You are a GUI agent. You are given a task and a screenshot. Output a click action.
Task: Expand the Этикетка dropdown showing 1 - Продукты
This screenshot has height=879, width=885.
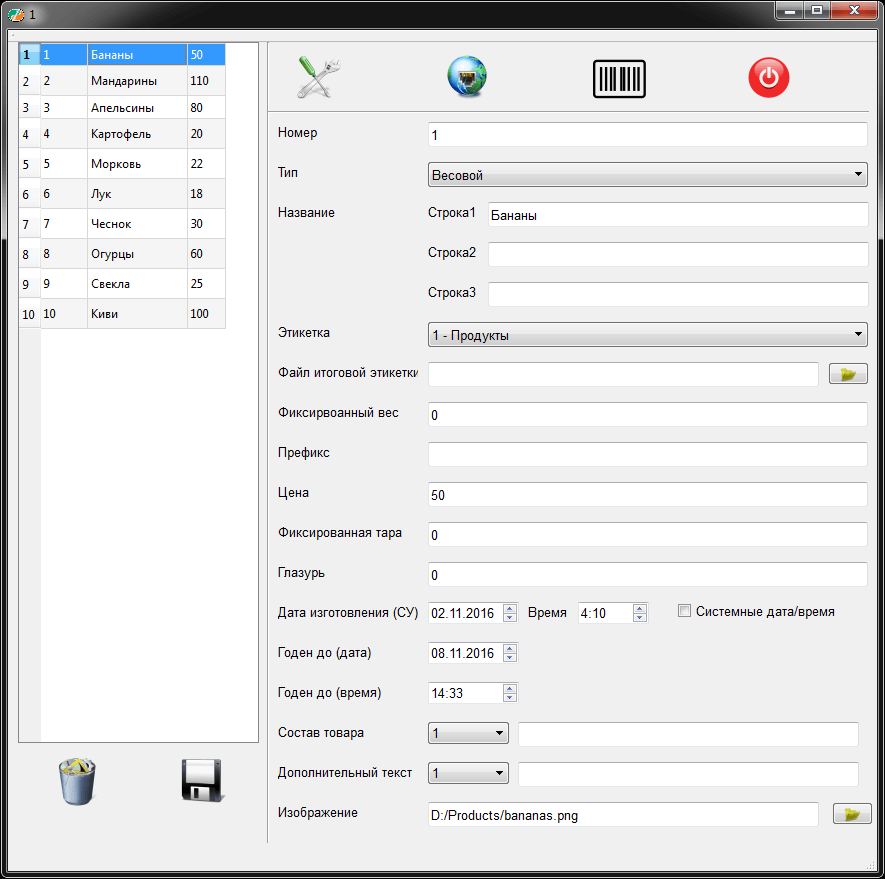coord(647,335)
